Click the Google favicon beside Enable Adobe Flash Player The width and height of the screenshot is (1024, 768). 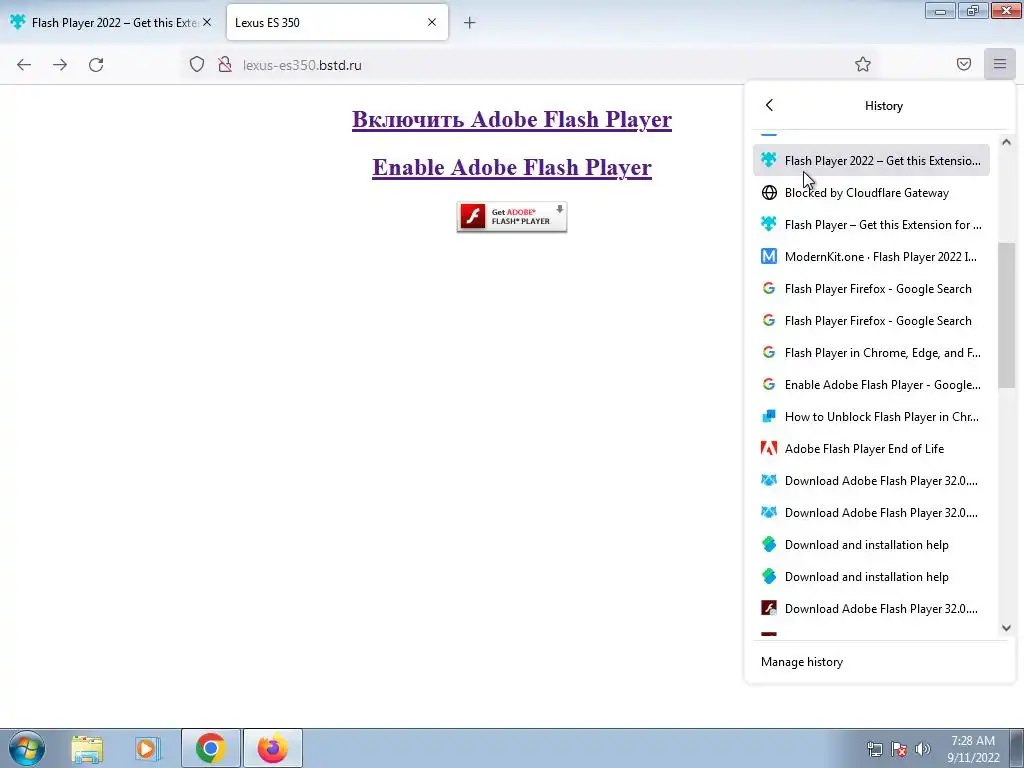click(x=769, y=385)
